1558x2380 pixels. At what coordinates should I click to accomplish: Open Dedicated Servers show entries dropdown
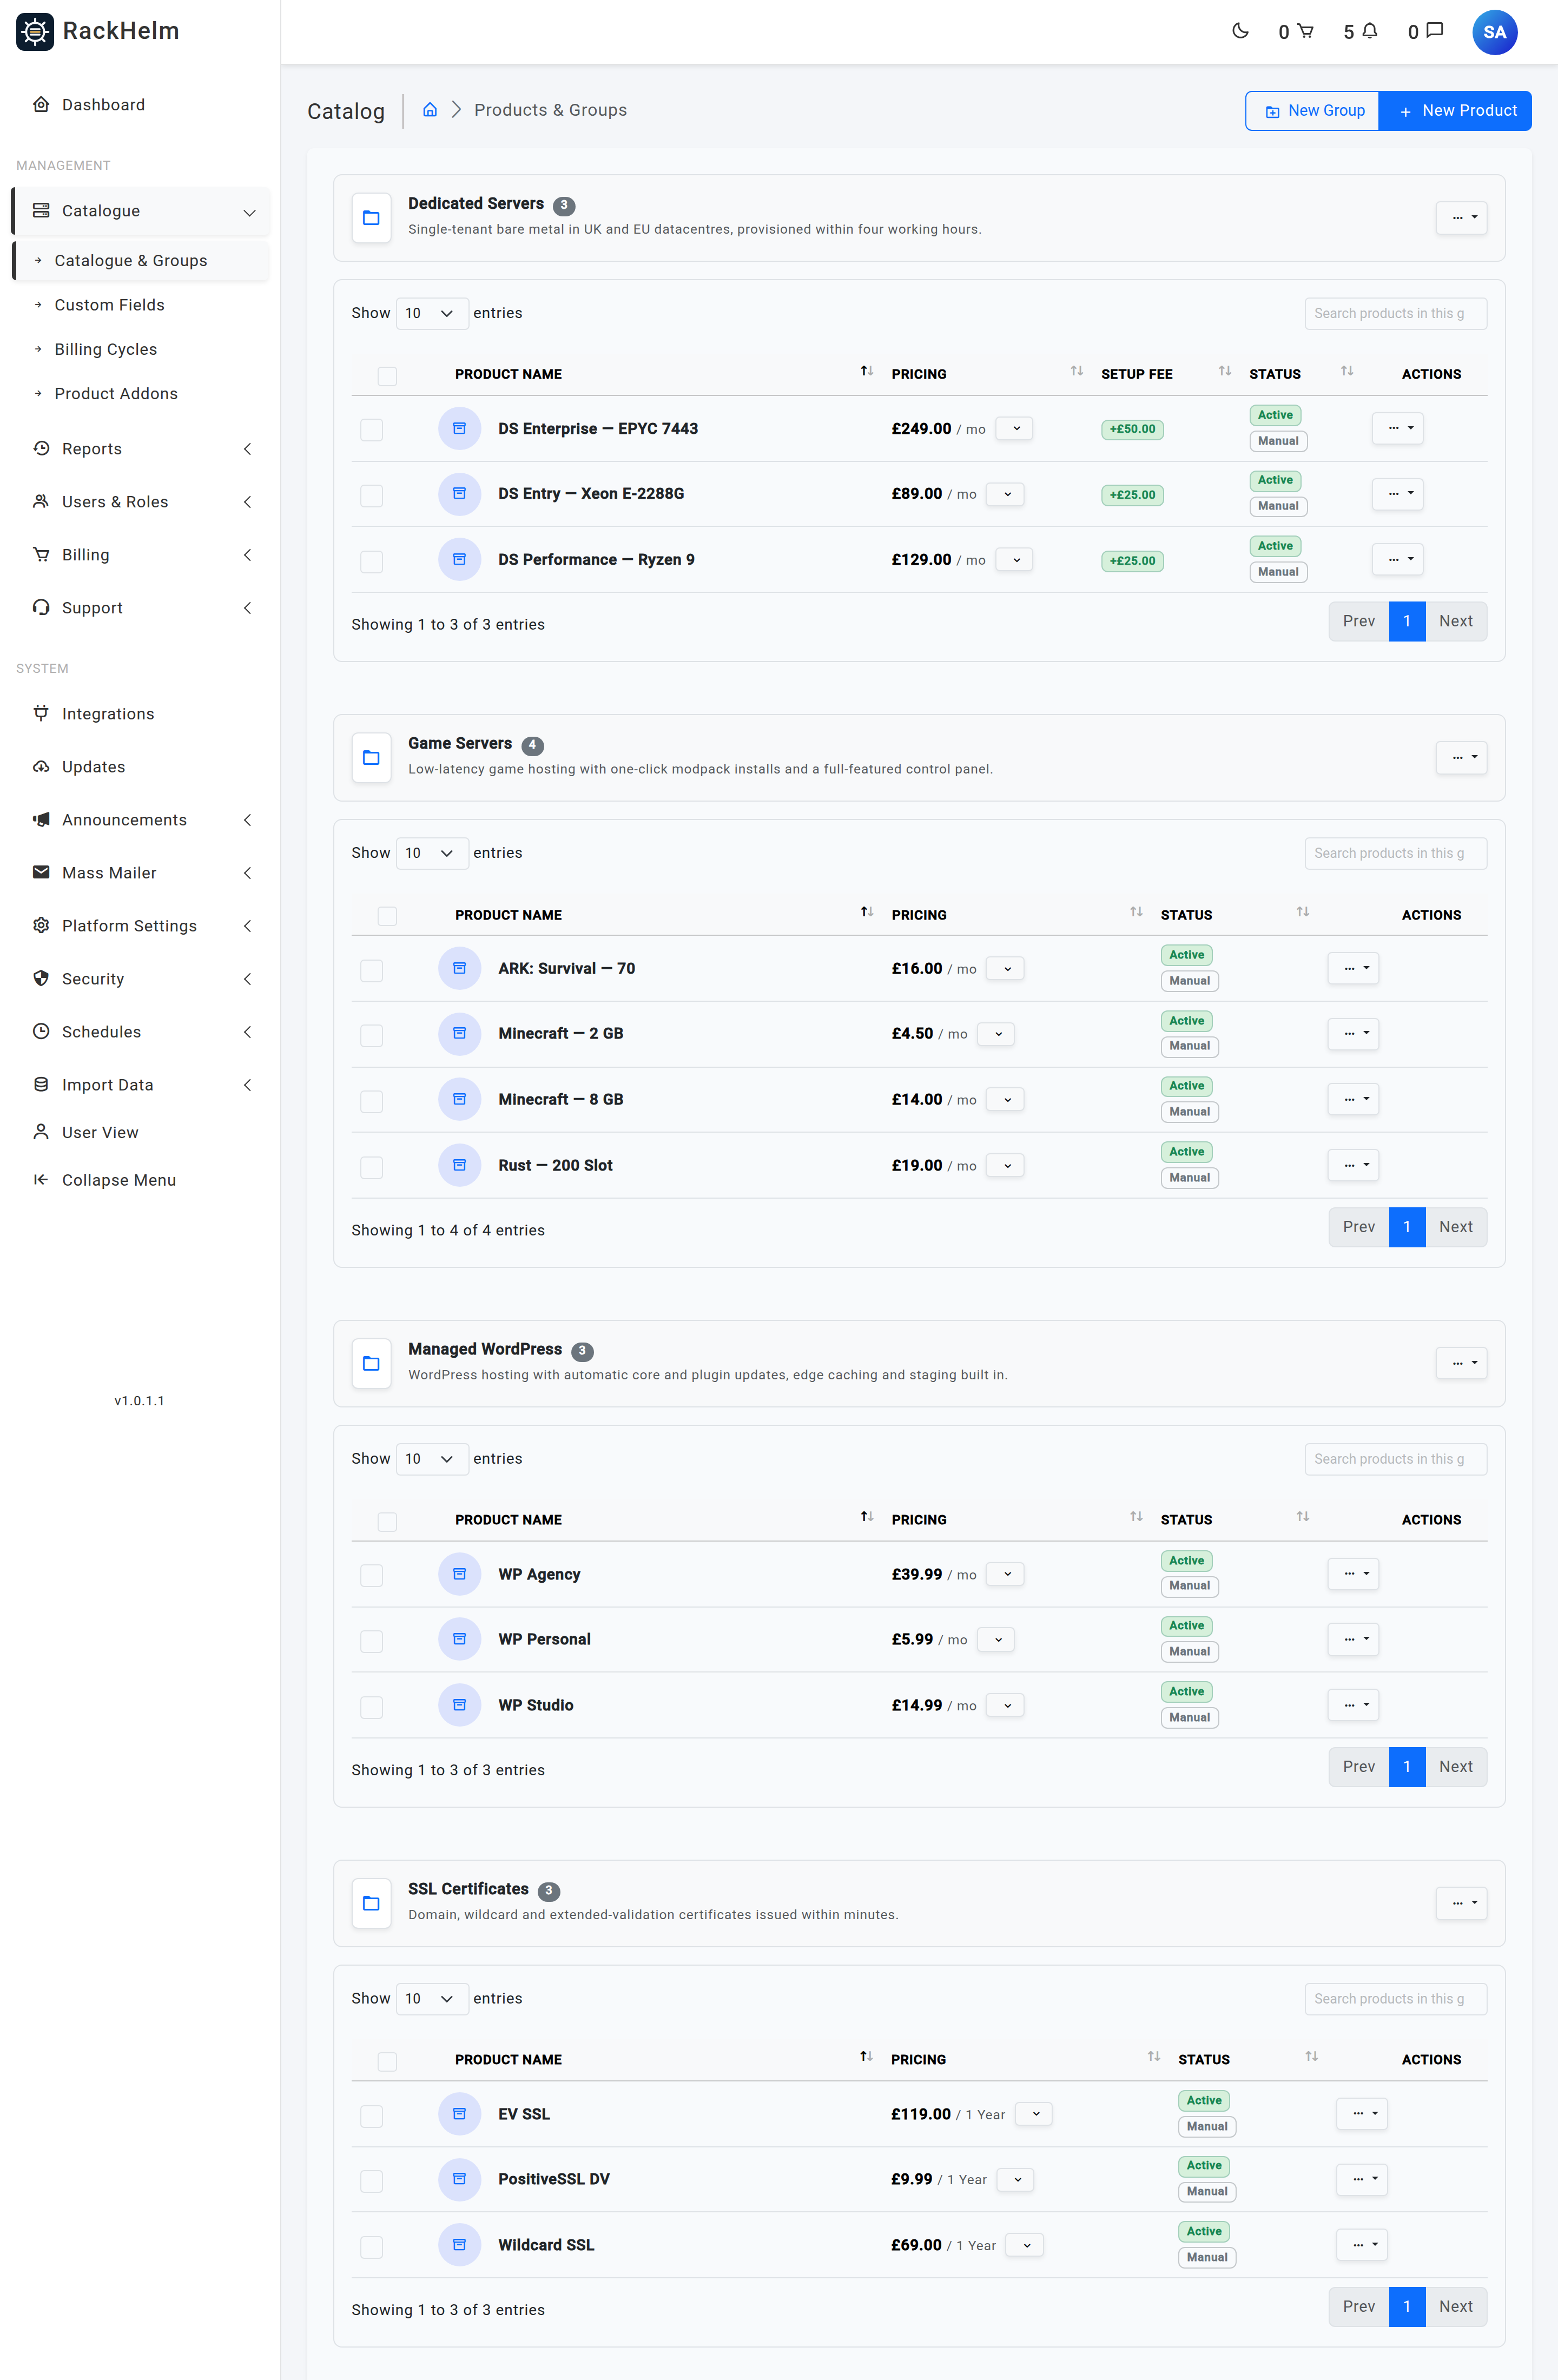coord(432,313)
